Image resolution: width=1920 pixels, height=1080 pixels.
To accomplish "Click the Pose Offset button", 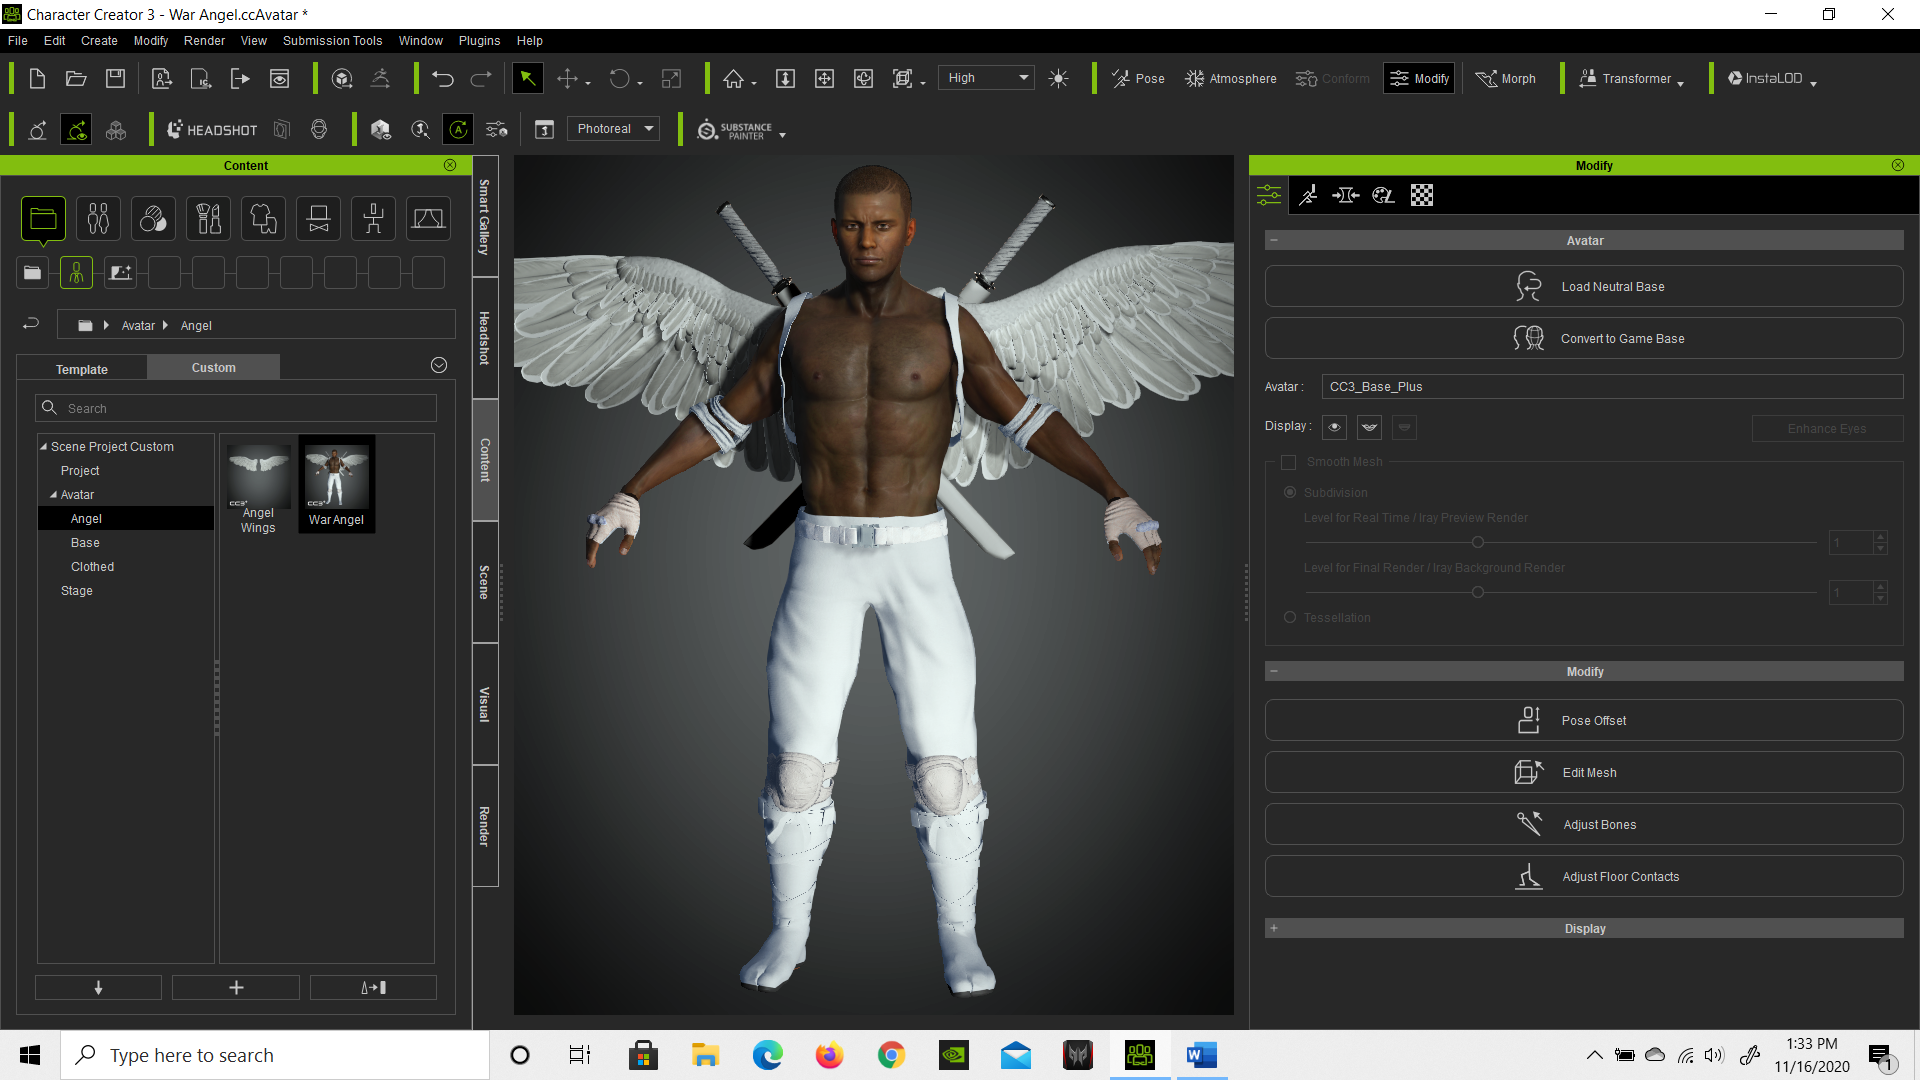I will point(1584,721).
